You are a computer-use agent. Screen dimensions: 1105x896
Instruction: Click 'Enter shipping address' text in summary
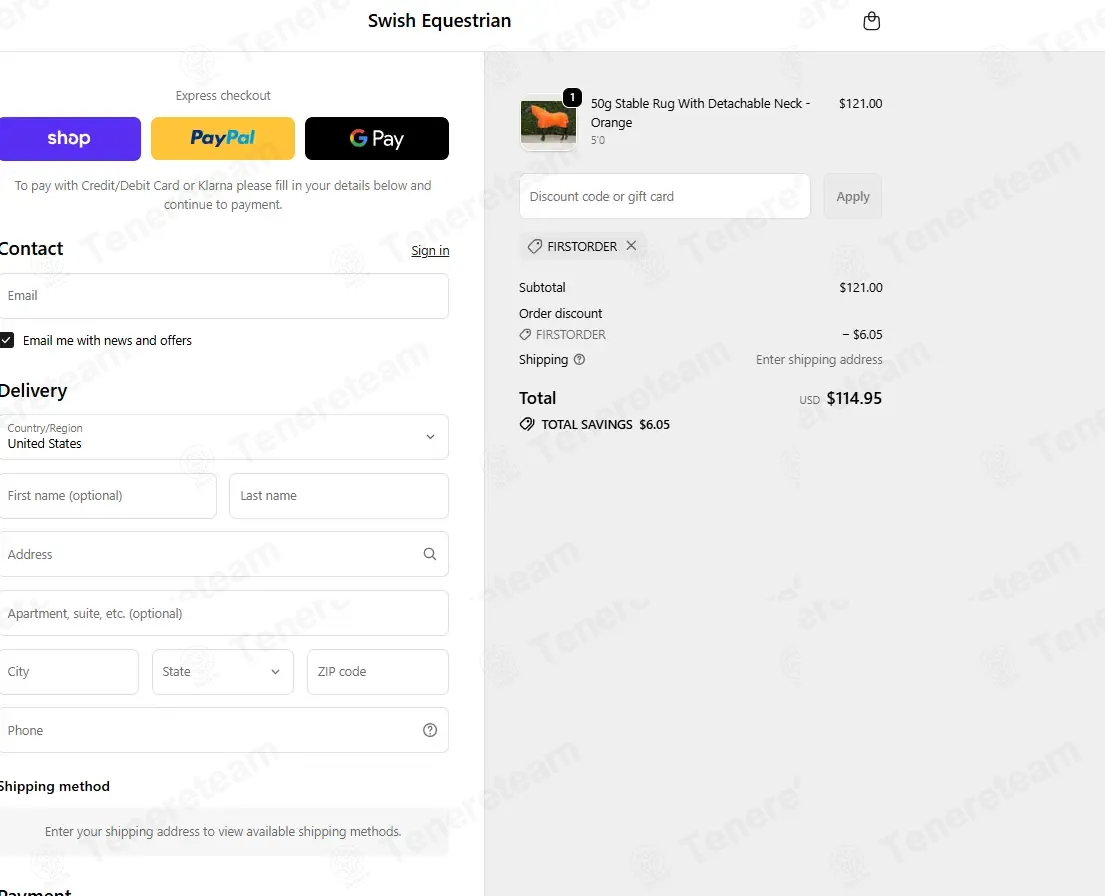pyautogui.click(x=819, y=360)
